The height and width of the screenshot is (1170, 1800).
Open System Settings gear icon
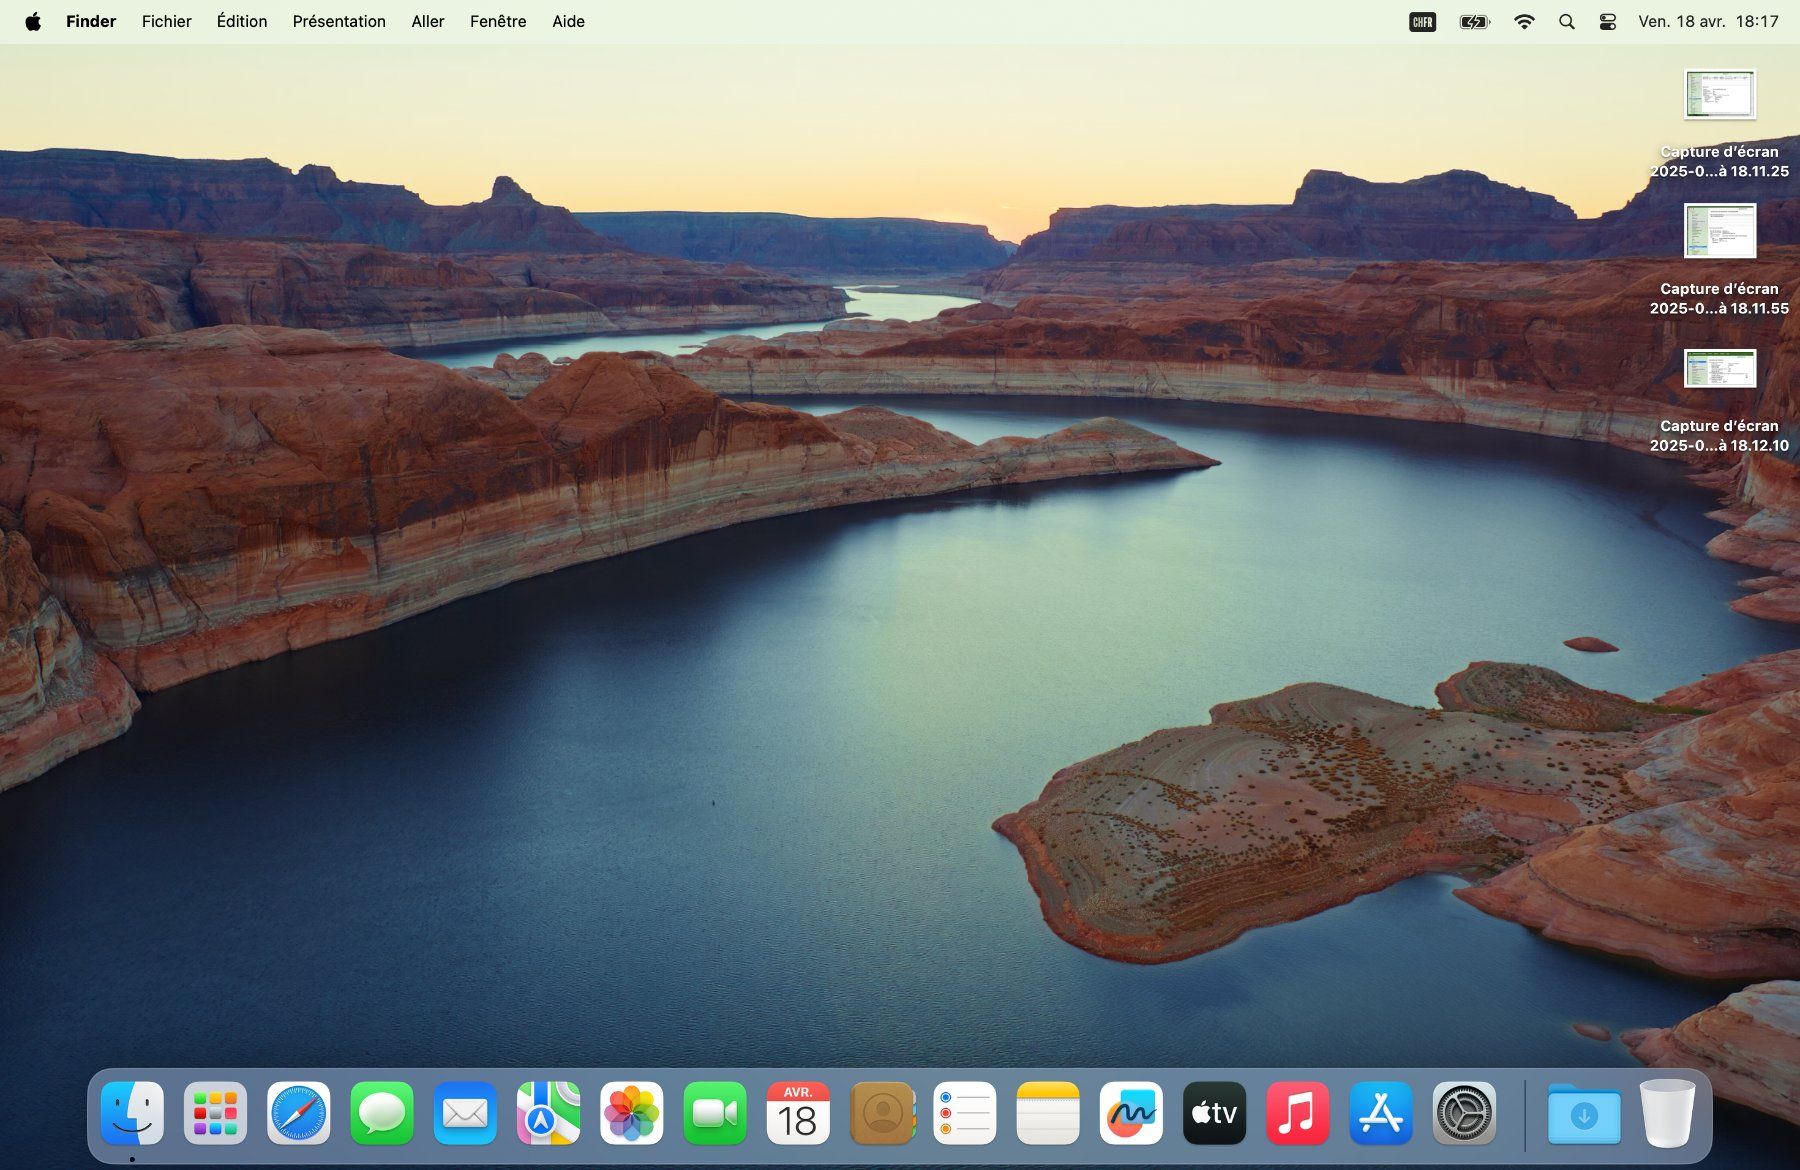(1465, 1112)
